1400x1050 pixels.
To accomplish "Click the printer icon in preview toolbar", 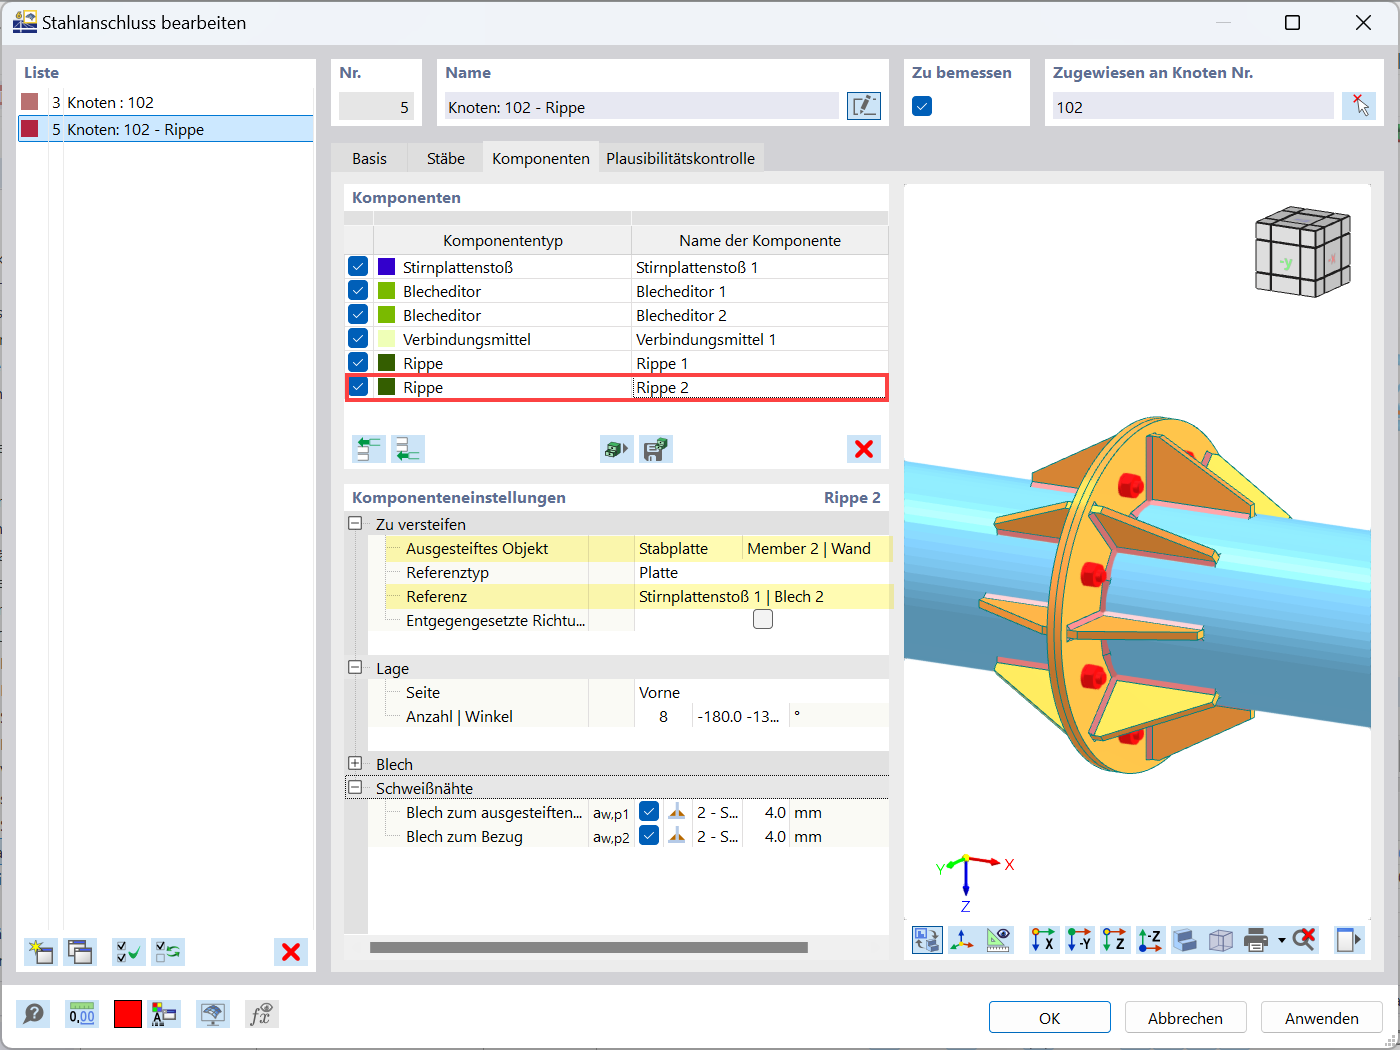I will (1256, 940).
